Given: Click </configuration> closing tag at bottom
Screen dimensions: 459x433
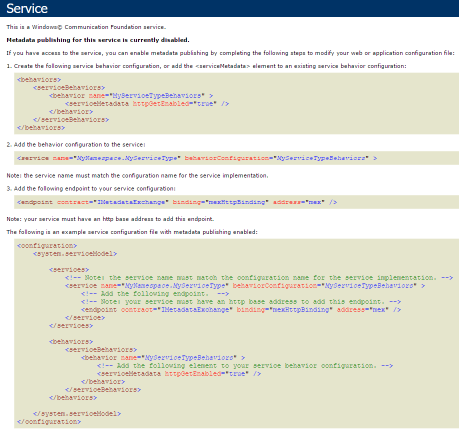Looking at the screenshot, I should click(49, 422).
